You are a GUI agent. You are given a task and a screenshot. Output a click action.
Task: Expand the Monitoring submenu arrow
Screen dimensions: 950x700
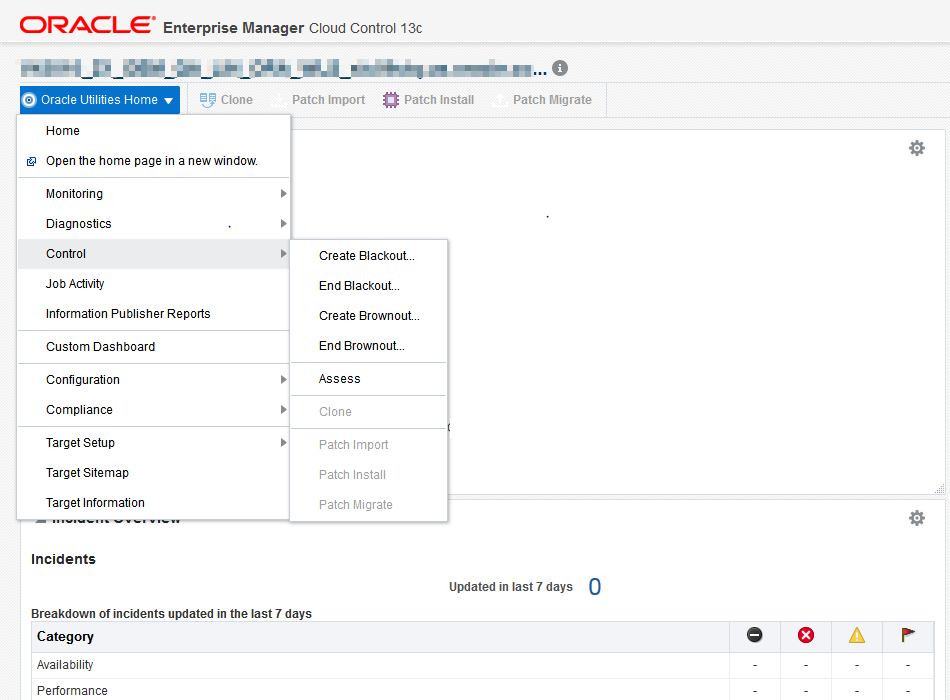pyautogui.click(x=283, y=194)
